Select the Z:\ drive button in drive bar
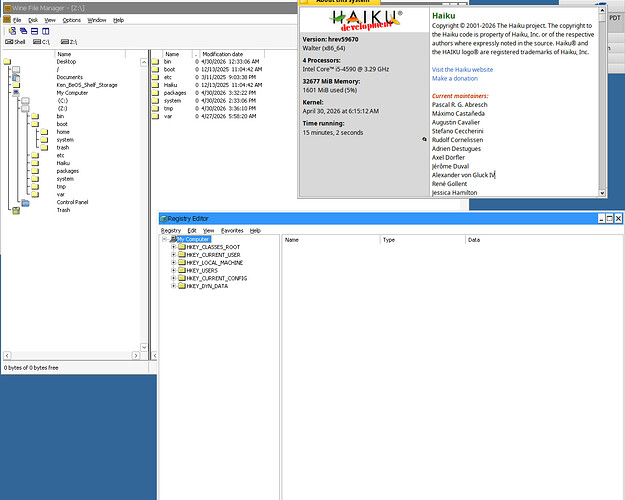The width and height of the screenshot is (625, 500). [x=69, y=42]
